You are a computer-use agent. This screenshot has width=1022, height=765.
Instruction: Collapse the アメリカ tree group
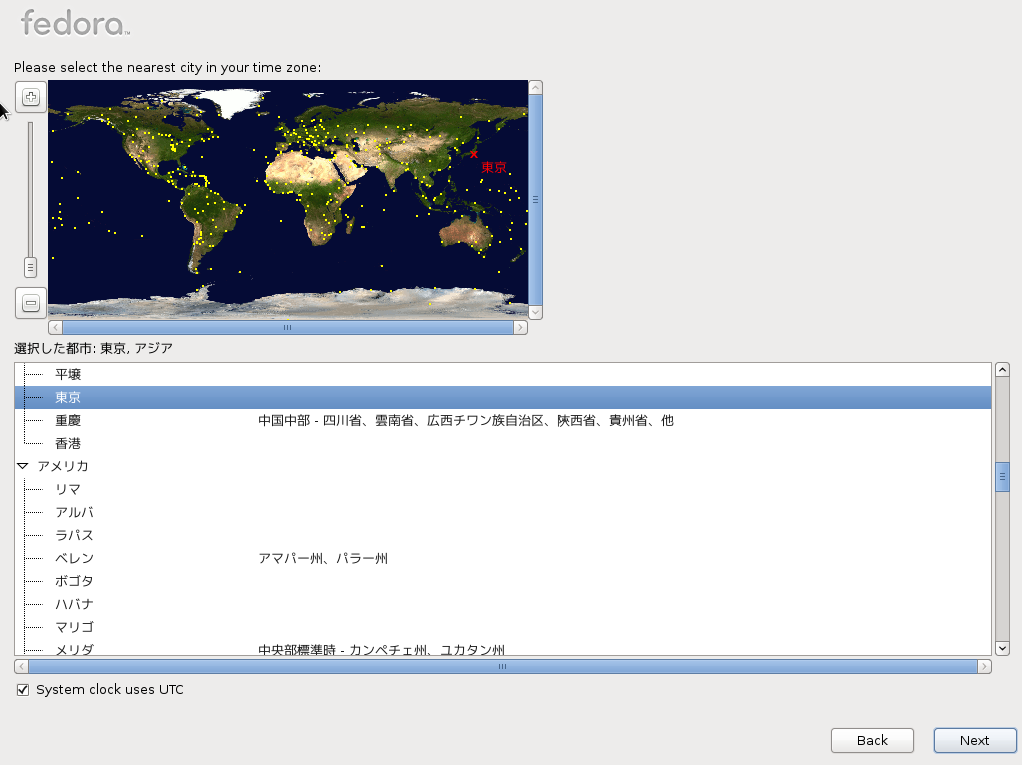click(x=23, y=466)
